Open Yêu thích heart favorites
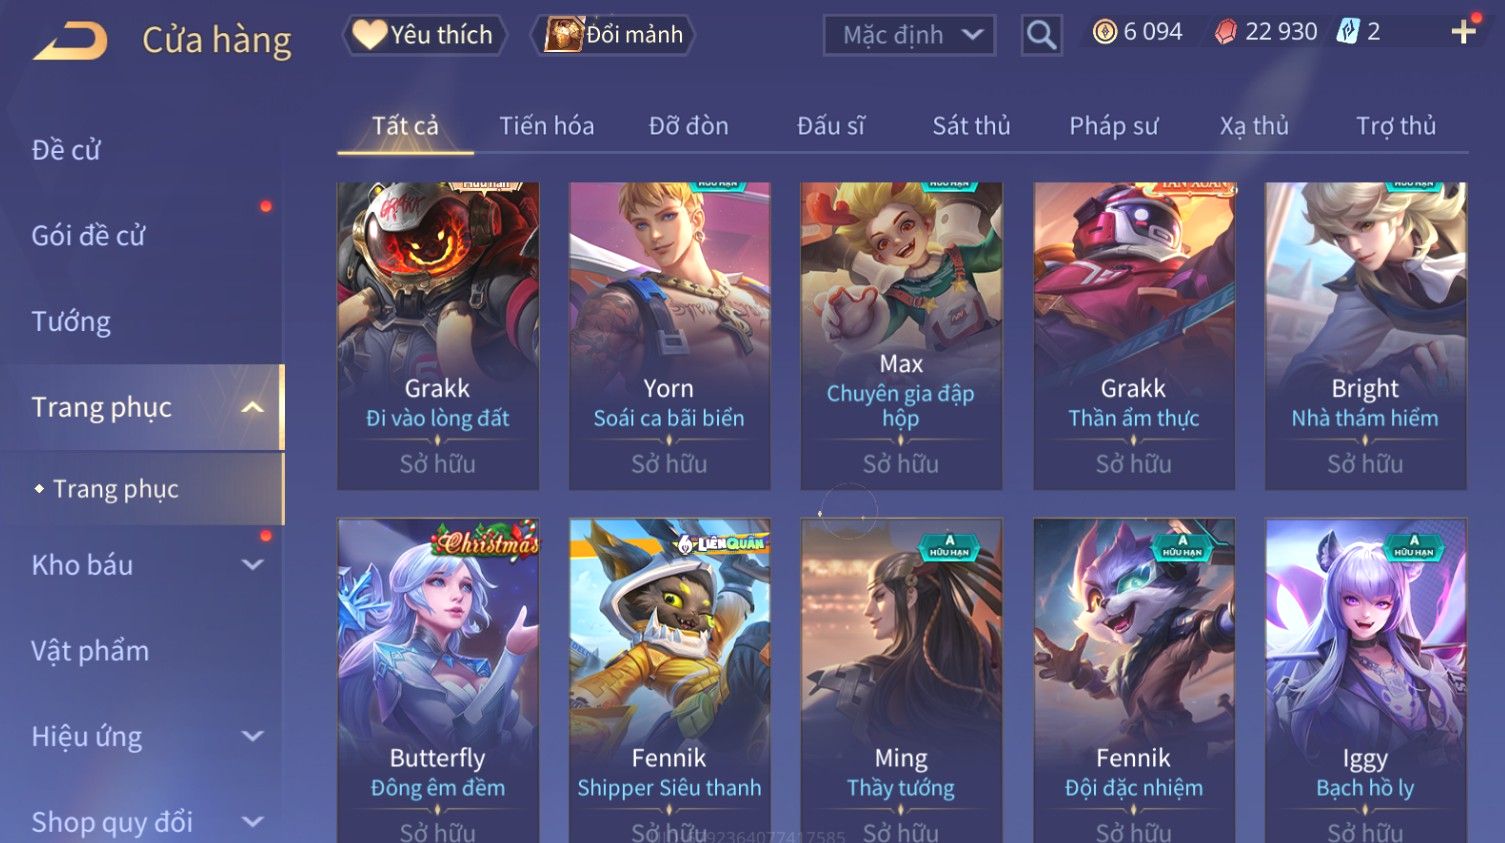1505x843 pixels. coord(424,35)
